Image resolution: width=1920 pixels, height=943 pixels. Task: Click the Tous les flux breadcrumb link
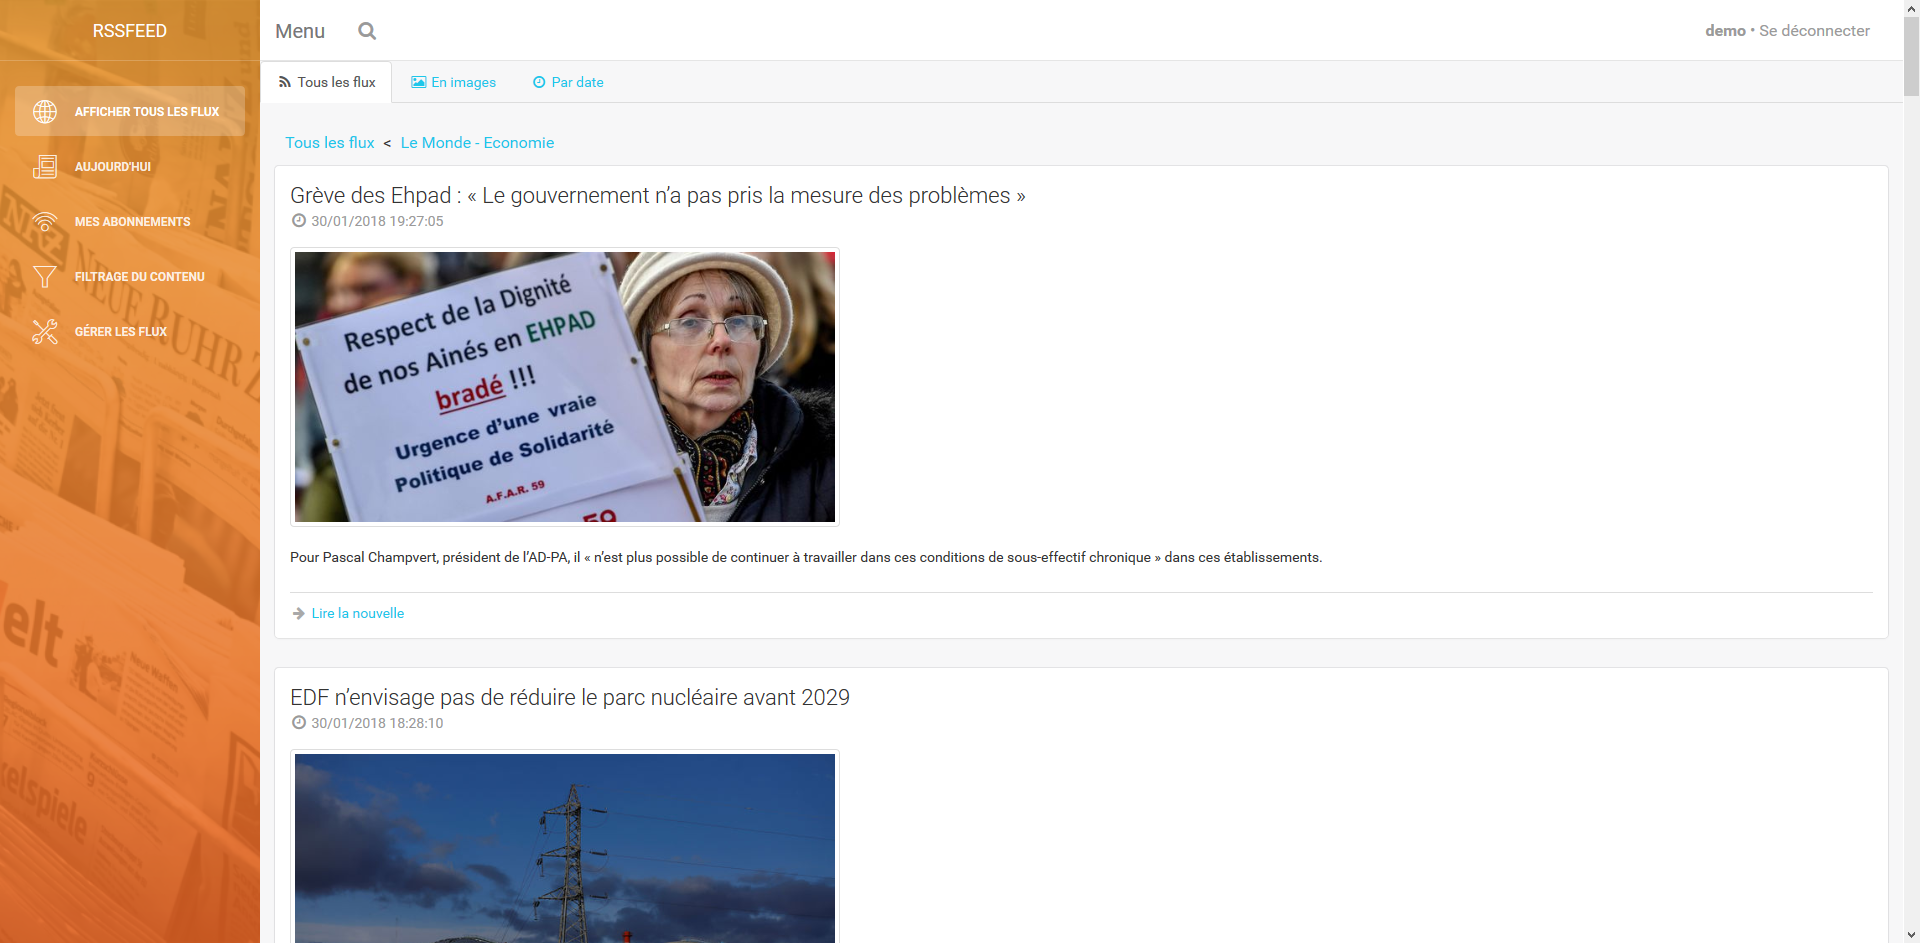click(330, 143)
